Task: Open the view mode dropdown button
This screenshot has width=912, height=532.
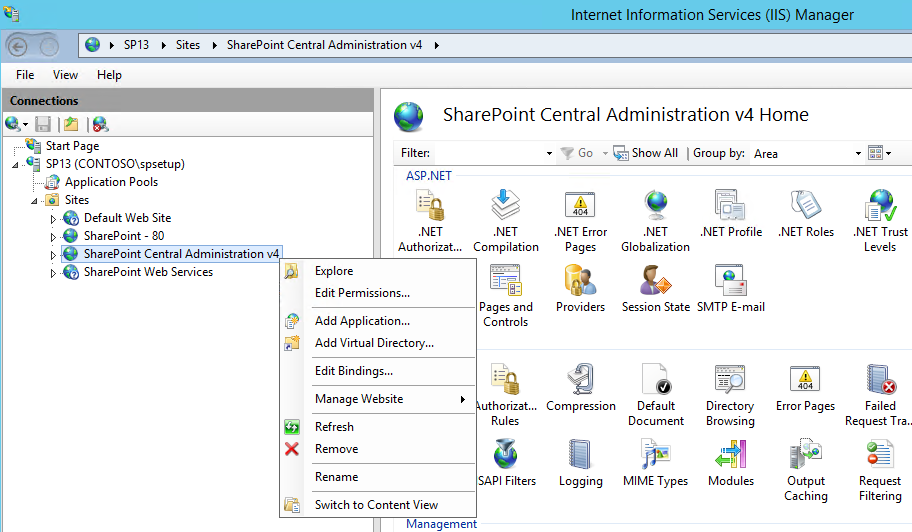Action: 879,153
